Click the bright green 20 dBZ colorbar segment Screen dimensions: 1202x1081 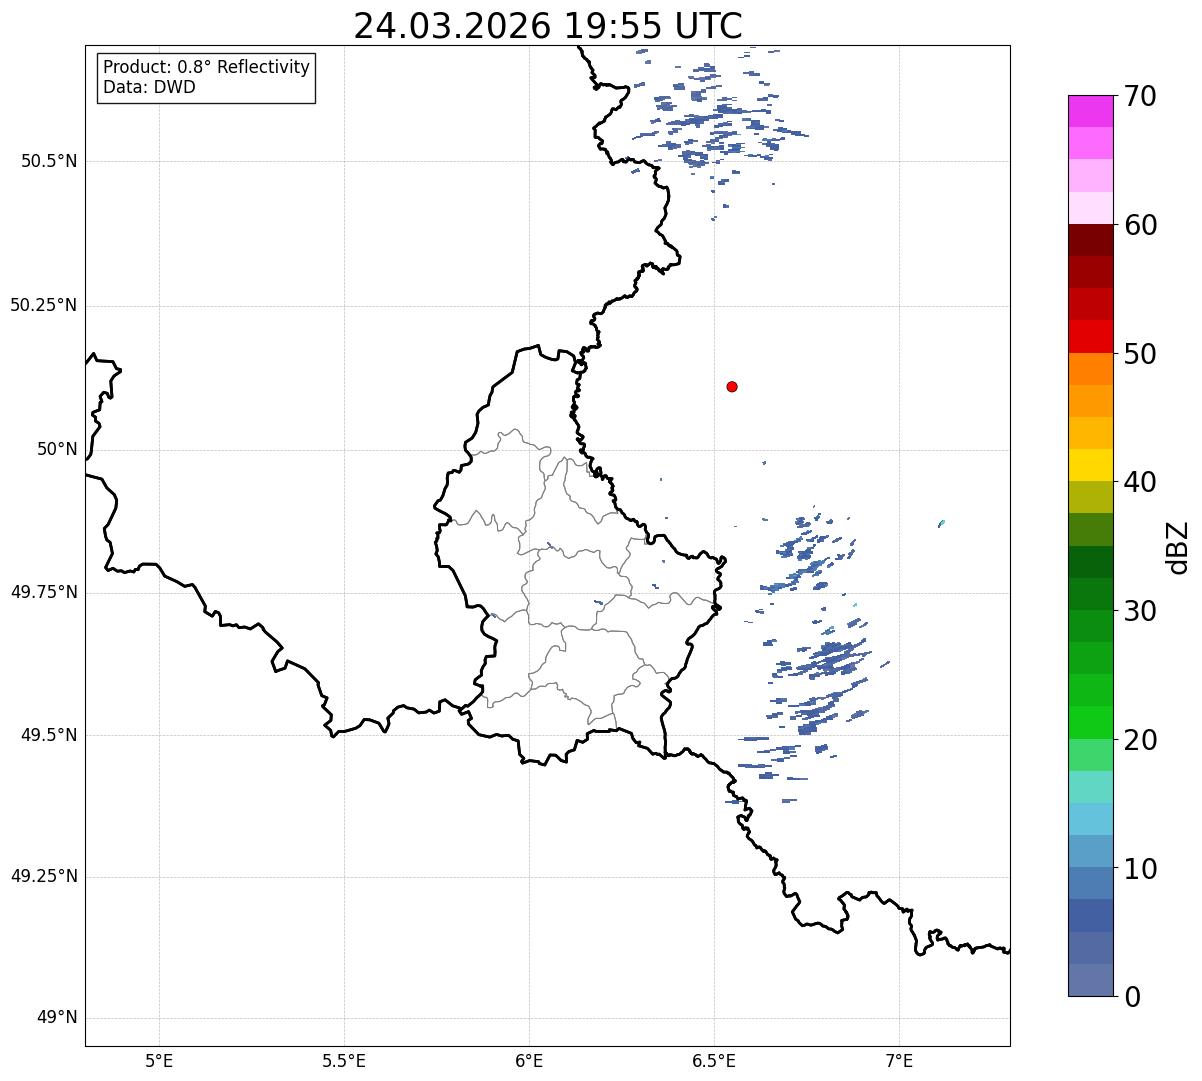tap(1090, 723)
